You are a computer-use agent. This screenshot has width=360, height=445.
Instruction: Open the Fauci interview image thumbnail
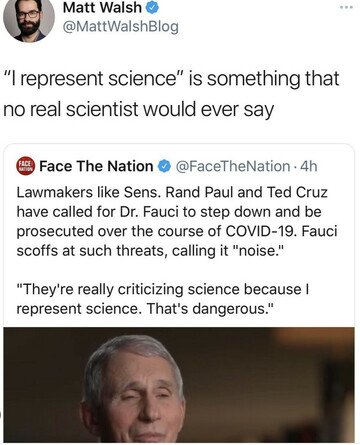pyautogui.click(x=179, y=385)
